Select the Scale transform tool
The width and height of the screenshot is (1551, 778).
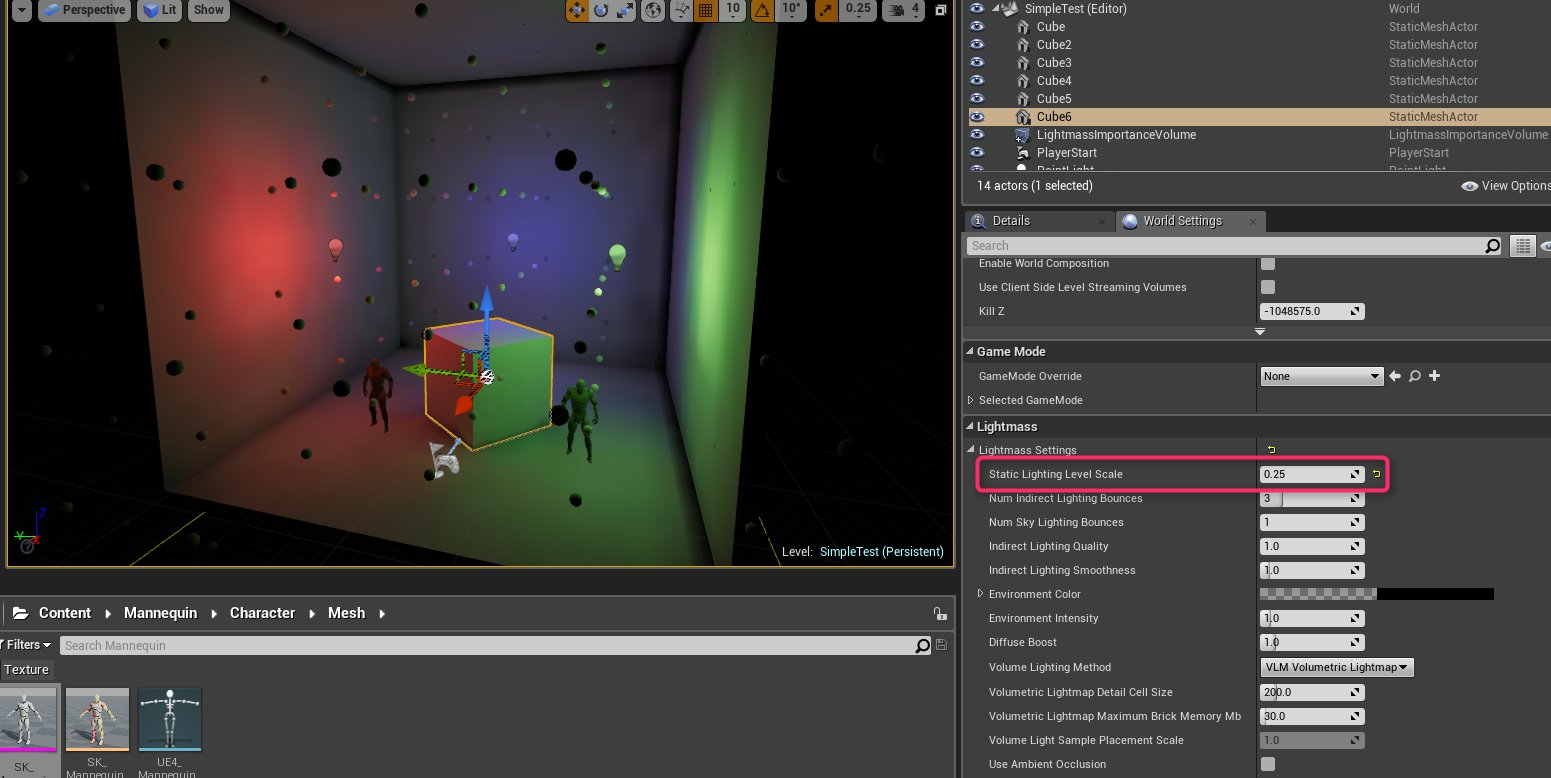point(626,10)
